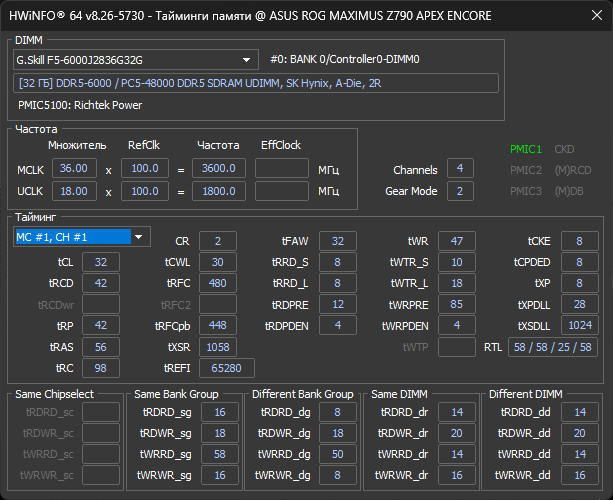Click the tRDRD_sg value 16

point(220,412)
